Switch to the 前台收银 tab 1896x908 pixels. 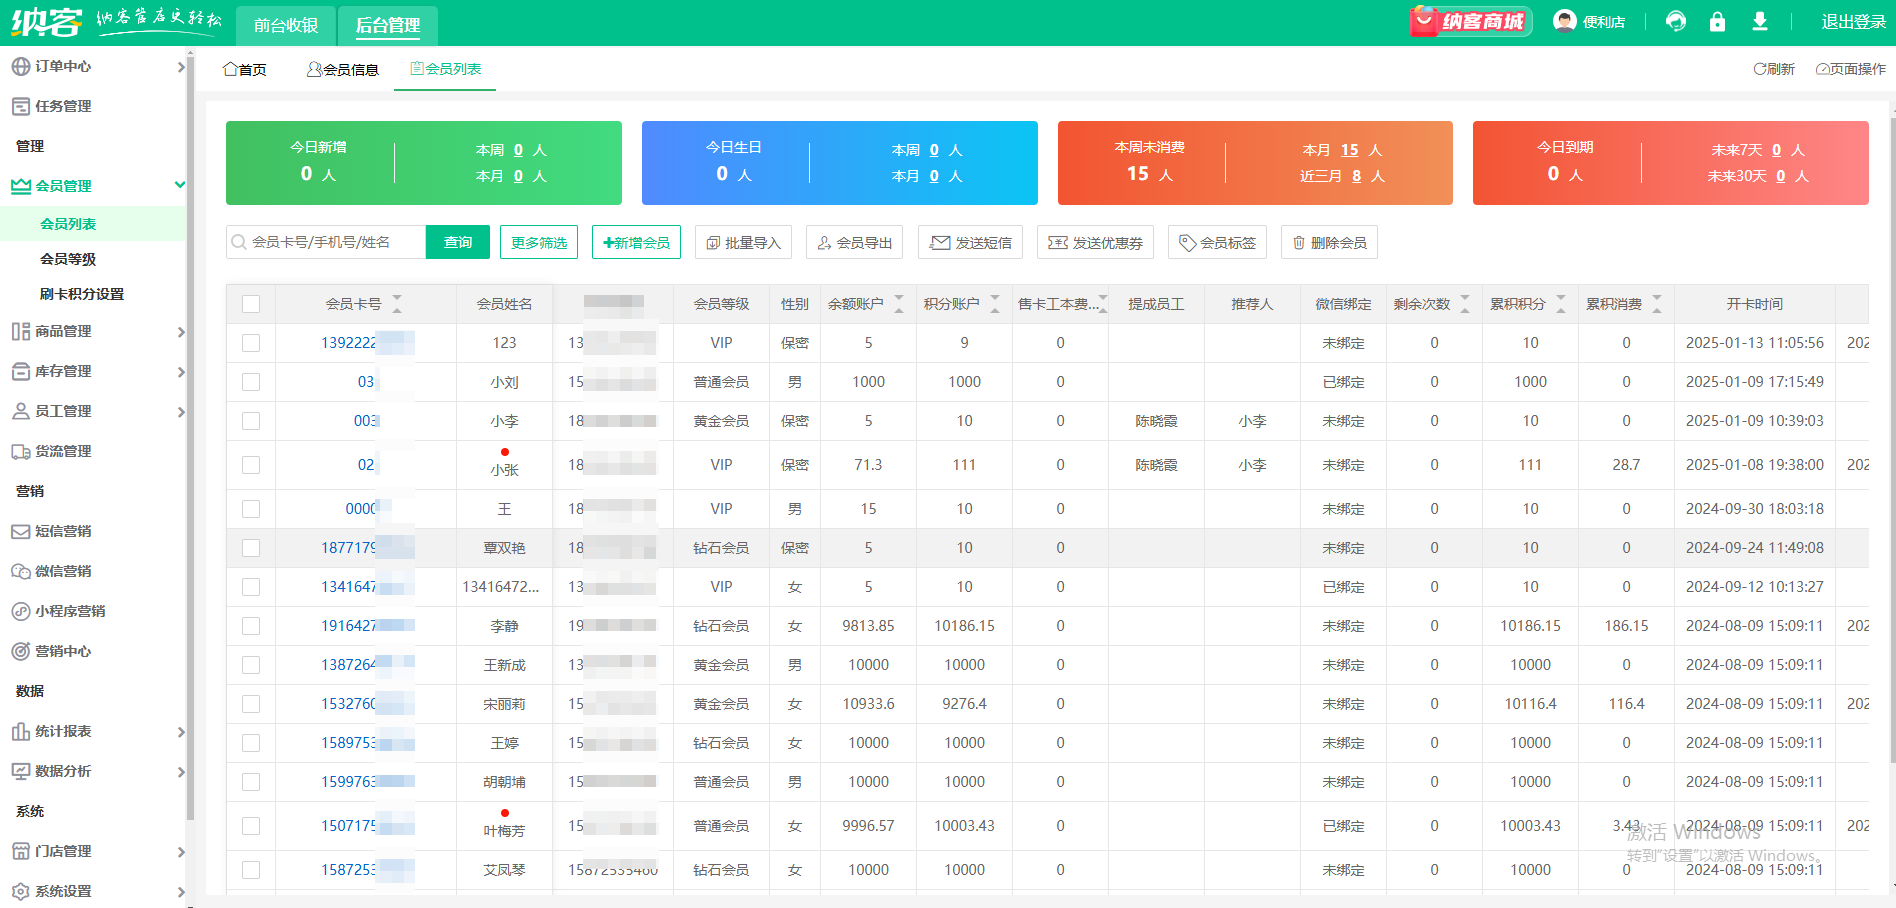point(286,25)
